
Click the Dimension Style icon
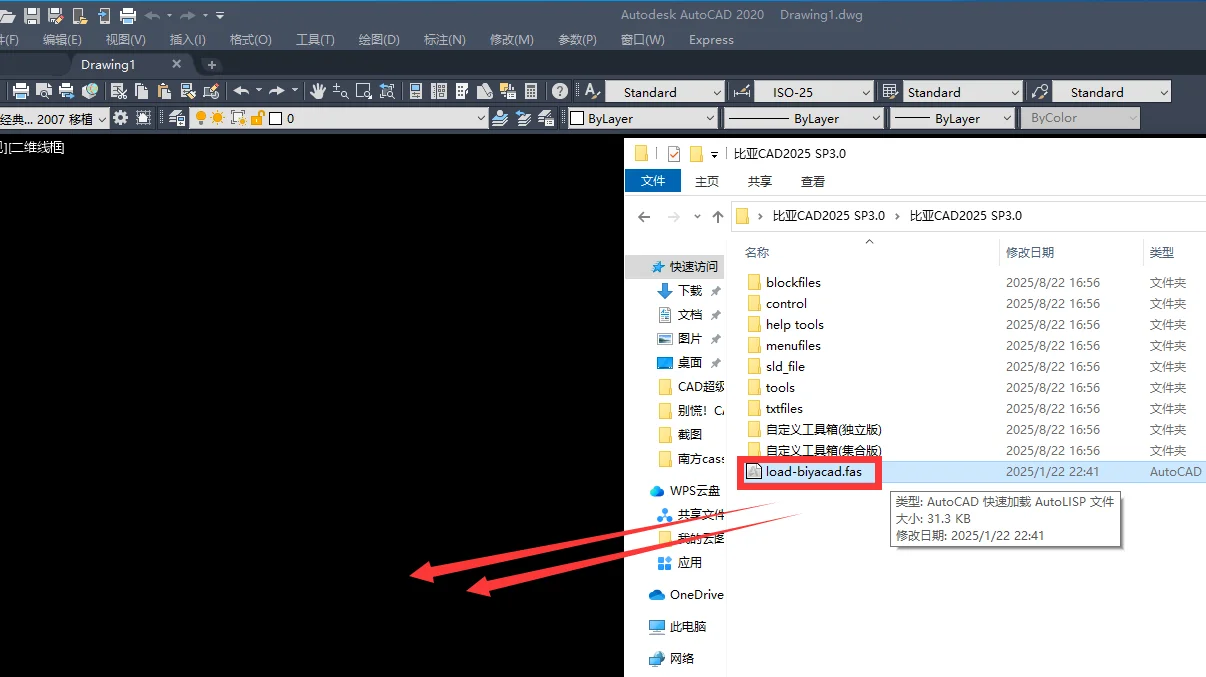coord(741,91)
